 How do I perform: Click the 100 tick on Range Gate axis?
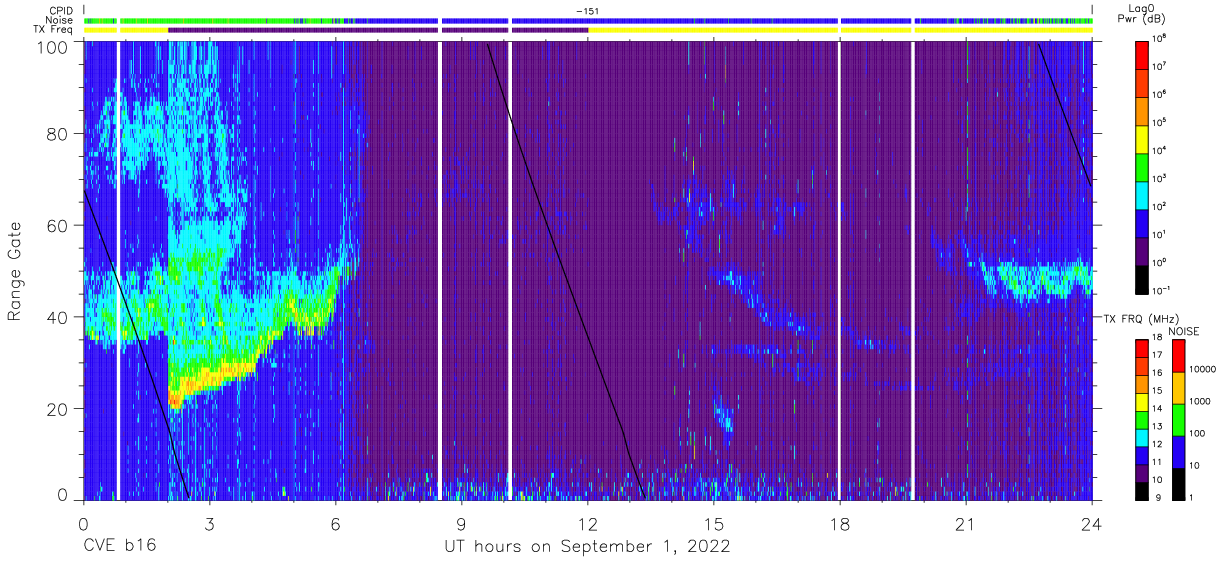click(52, 47)
